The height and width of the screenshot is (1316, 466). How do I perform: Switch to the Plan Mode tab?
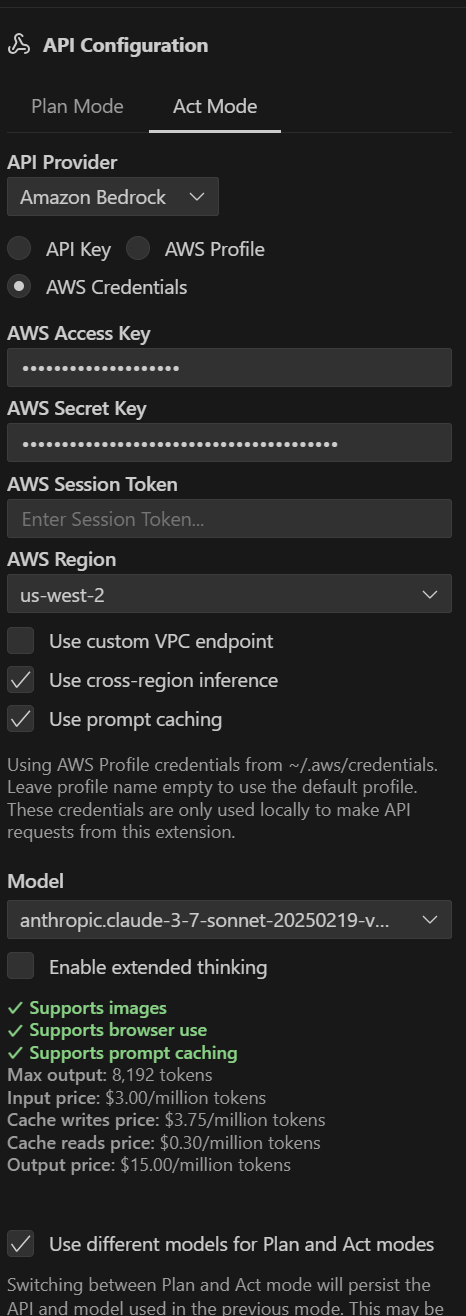(x=77, y=106)
